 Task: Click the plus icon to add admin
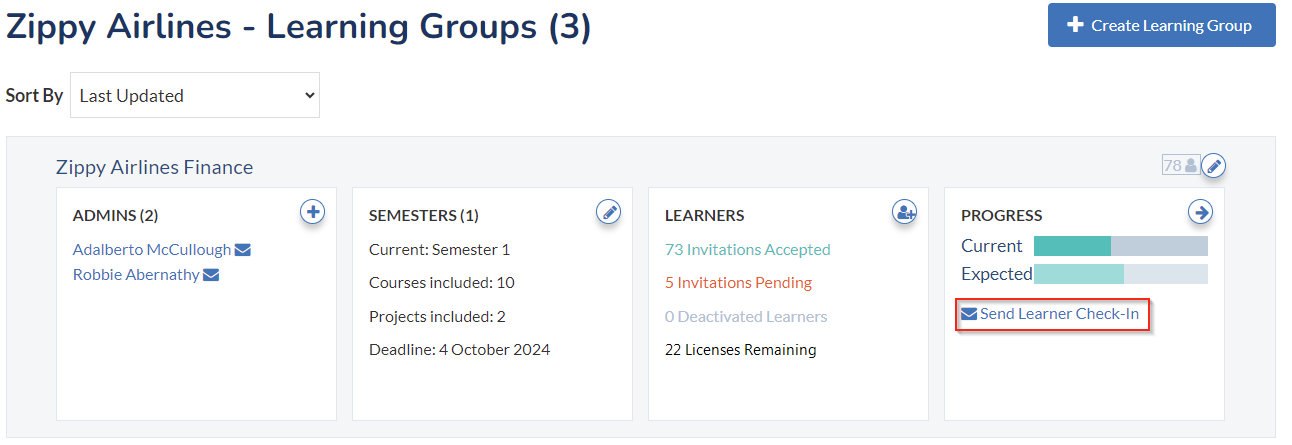point(313,212)
